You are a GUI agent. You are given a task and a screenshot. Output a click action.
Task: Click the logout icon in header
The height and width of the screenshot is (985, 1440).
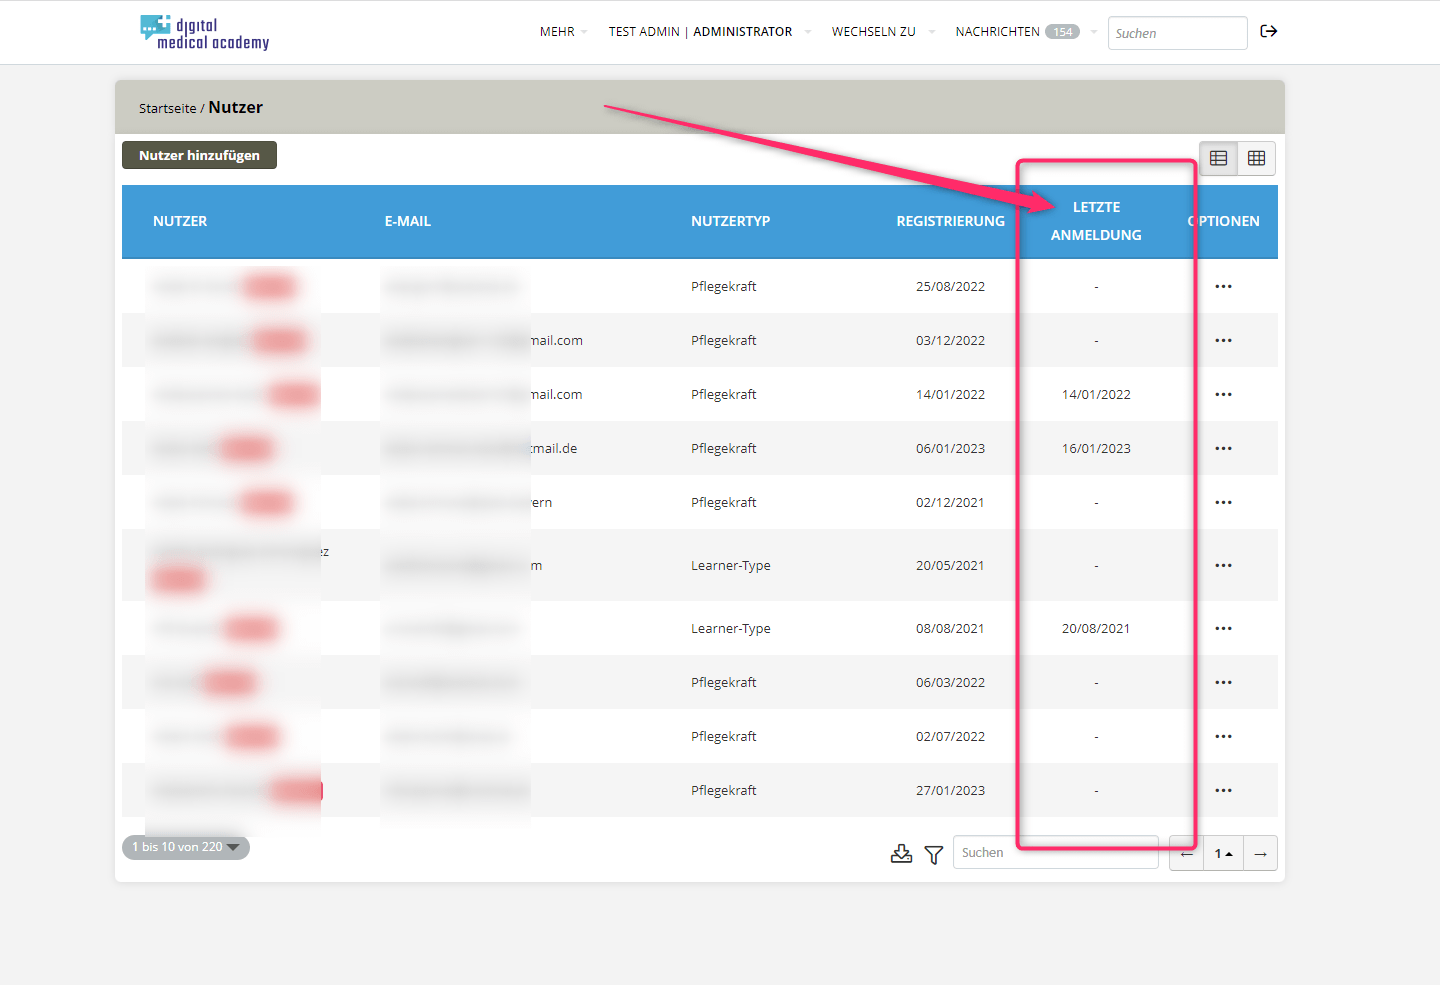(x=1269, y=32)
